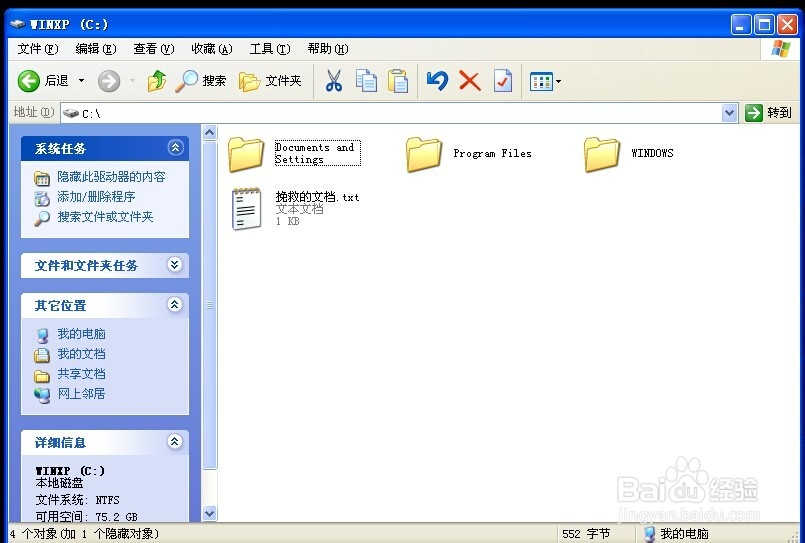Open Properties with the checkmark page icon

503,81
